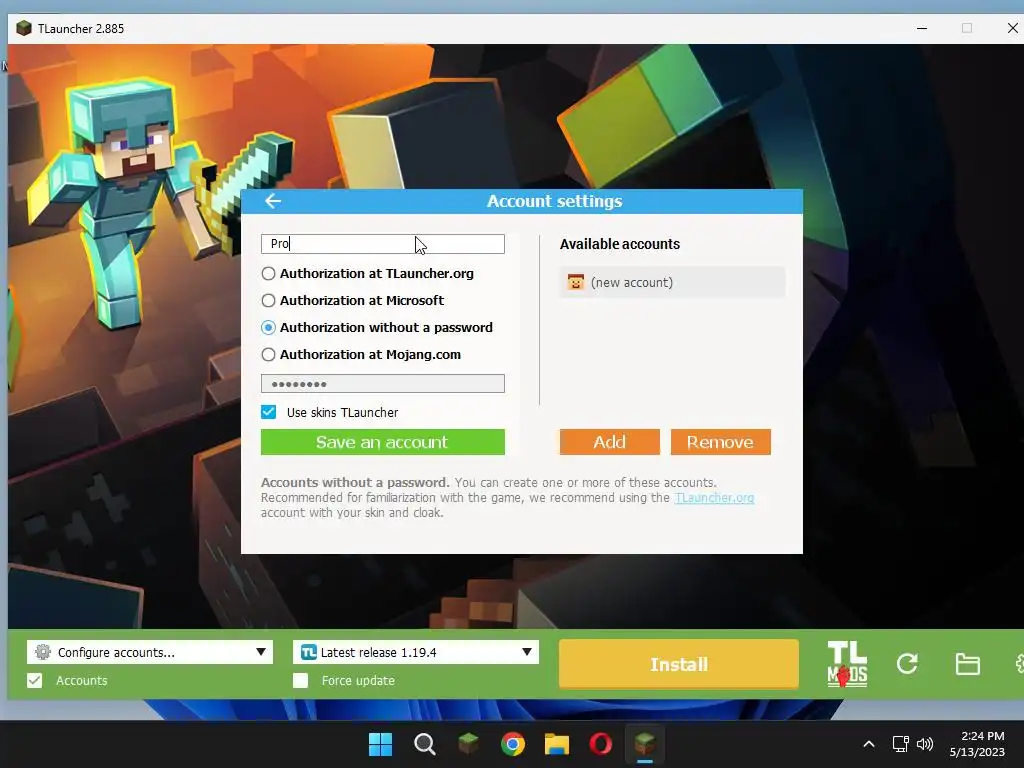Open network status tray icon
The height and width of the screenshot is (768, 1024).
(900, 744)
